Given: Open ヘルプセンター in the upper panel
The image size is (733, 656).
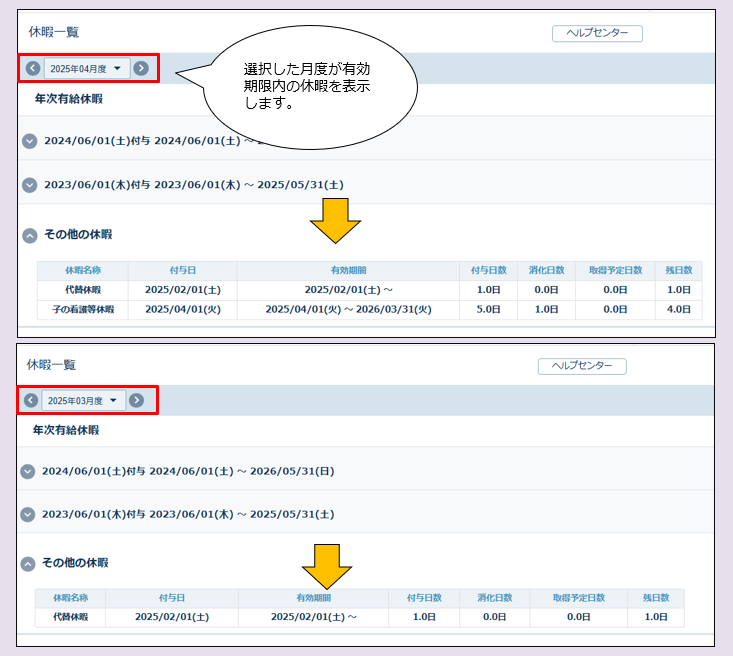Looking at the screenshot, I should coord(597,33).
